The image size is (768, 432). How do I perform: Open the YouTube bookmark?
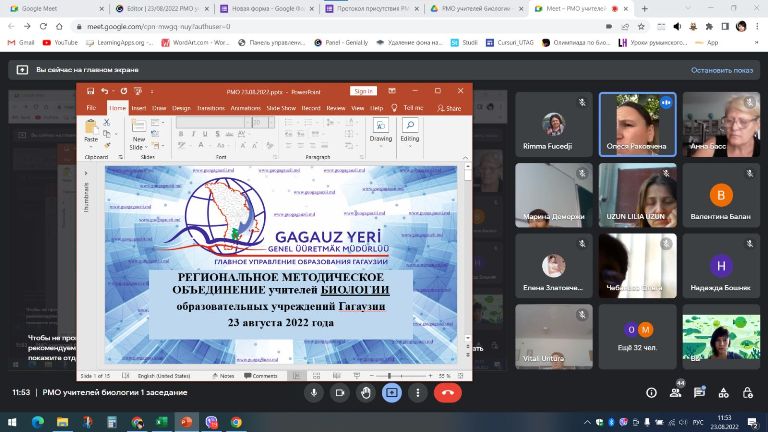[x=60, y=43]
